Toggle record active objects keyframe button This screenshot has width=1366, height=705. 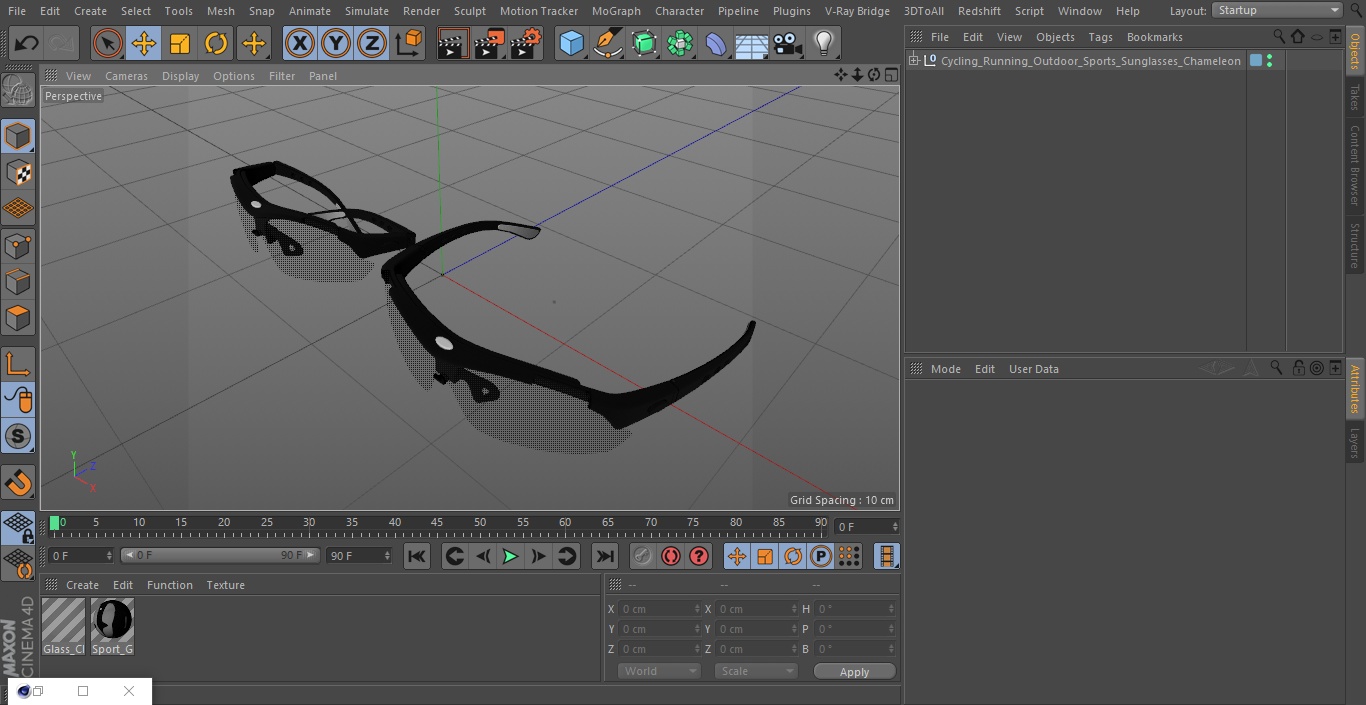click(x=643, y=556)
